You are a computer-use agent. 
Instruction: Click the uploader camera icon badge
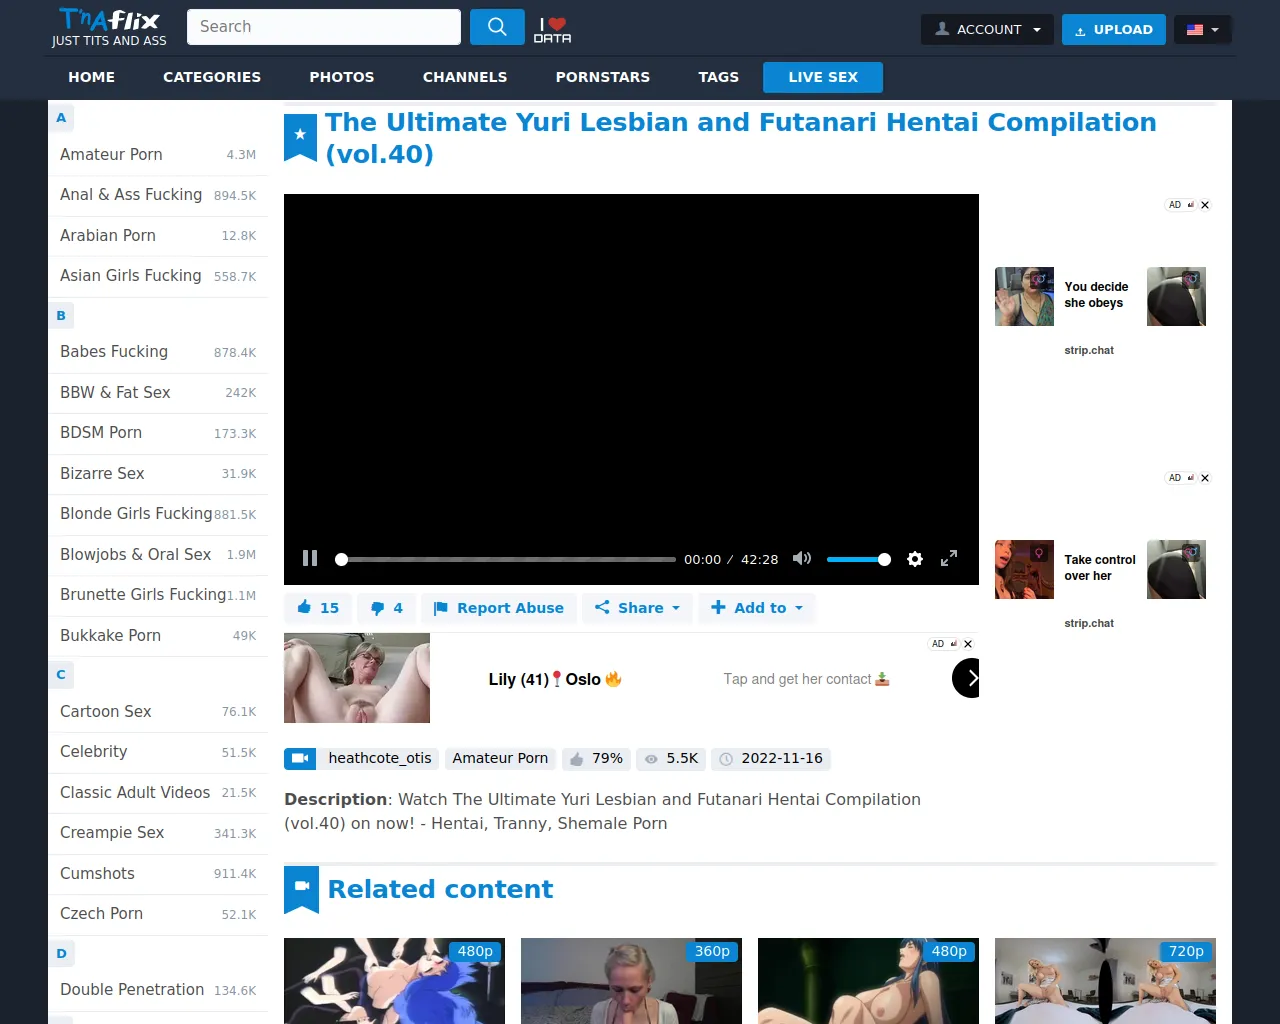coord(300,759)
